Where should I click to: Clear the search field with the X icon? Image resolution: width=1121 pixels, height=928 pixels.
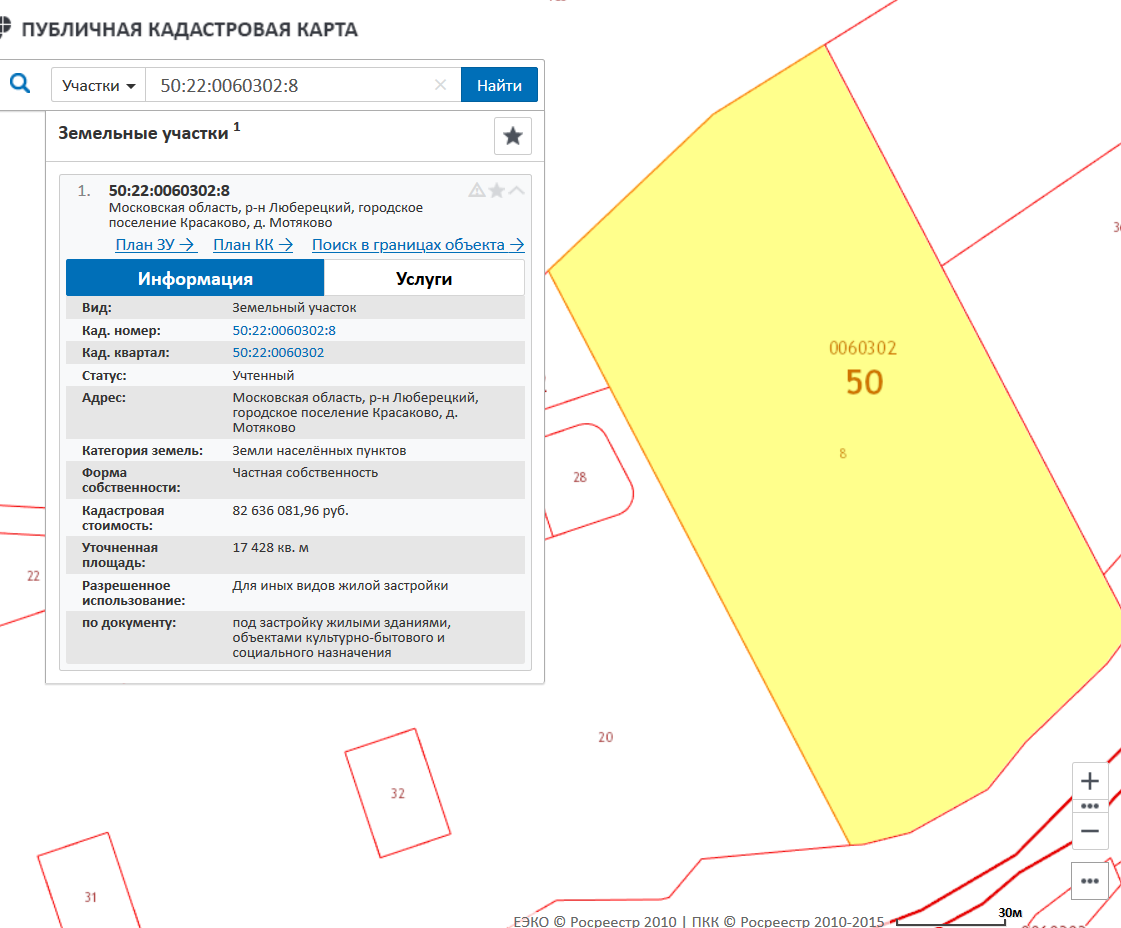(x=440, y=85)
